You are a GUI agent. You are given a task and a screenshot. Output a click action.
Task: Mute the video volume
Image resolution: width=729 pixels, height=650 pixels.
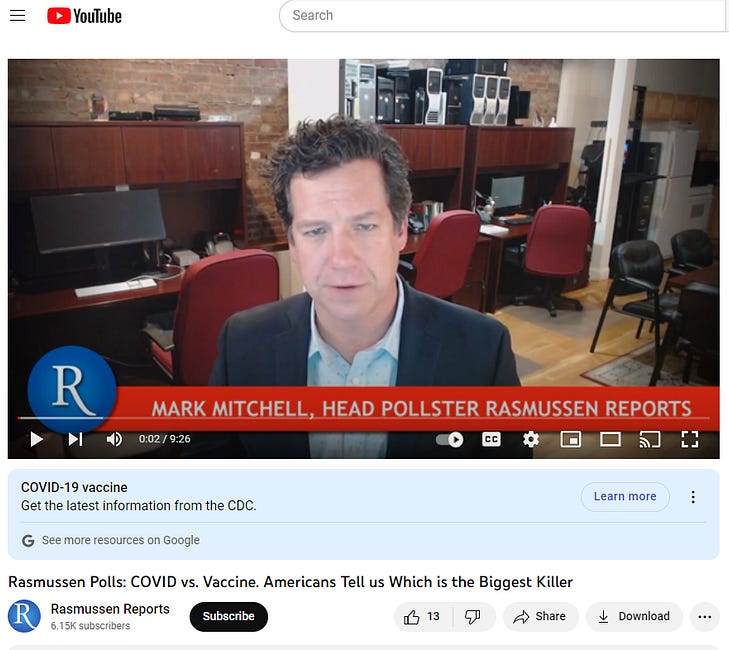114,439
